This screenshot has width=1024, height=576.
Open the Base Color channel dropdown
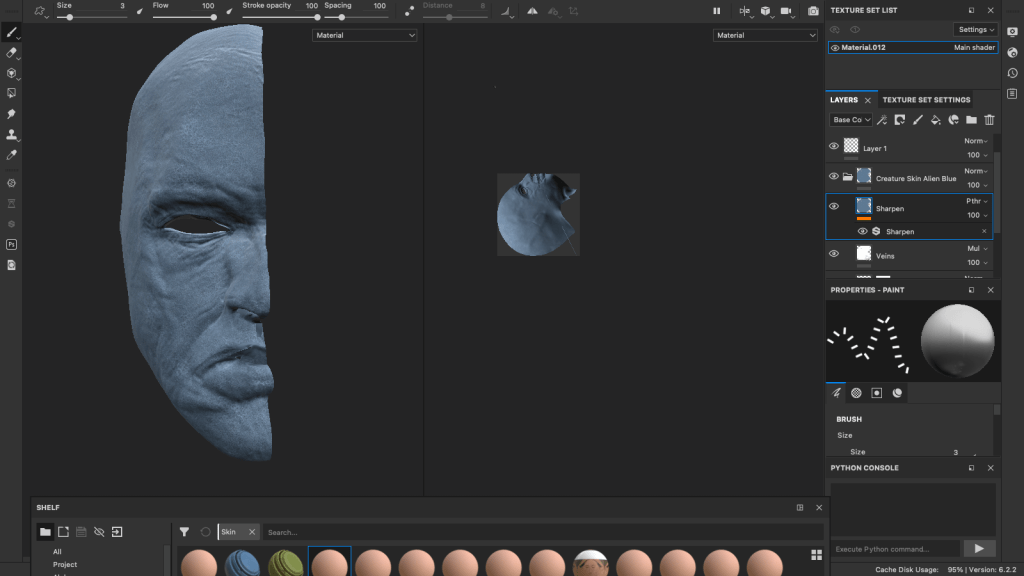coord(852,120)
